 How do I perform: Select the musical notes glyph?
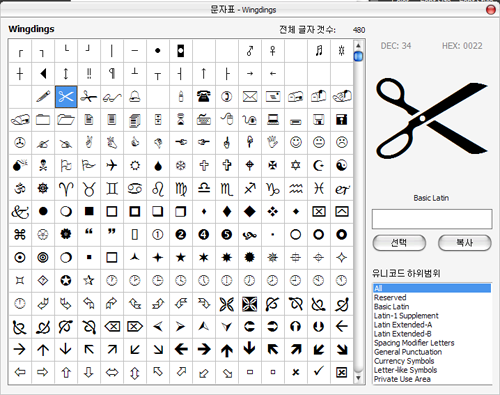pos(319,51)
